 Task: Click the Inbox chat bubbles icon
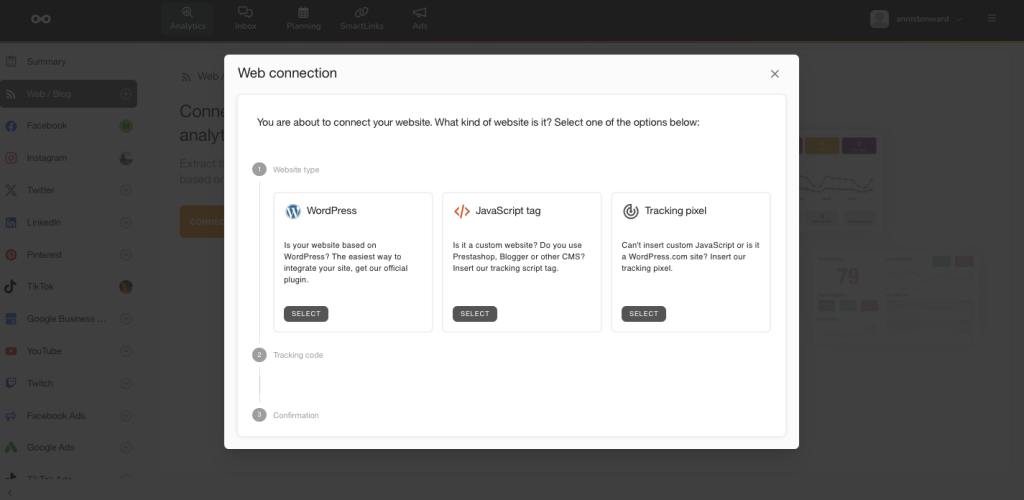pos(246,12)
